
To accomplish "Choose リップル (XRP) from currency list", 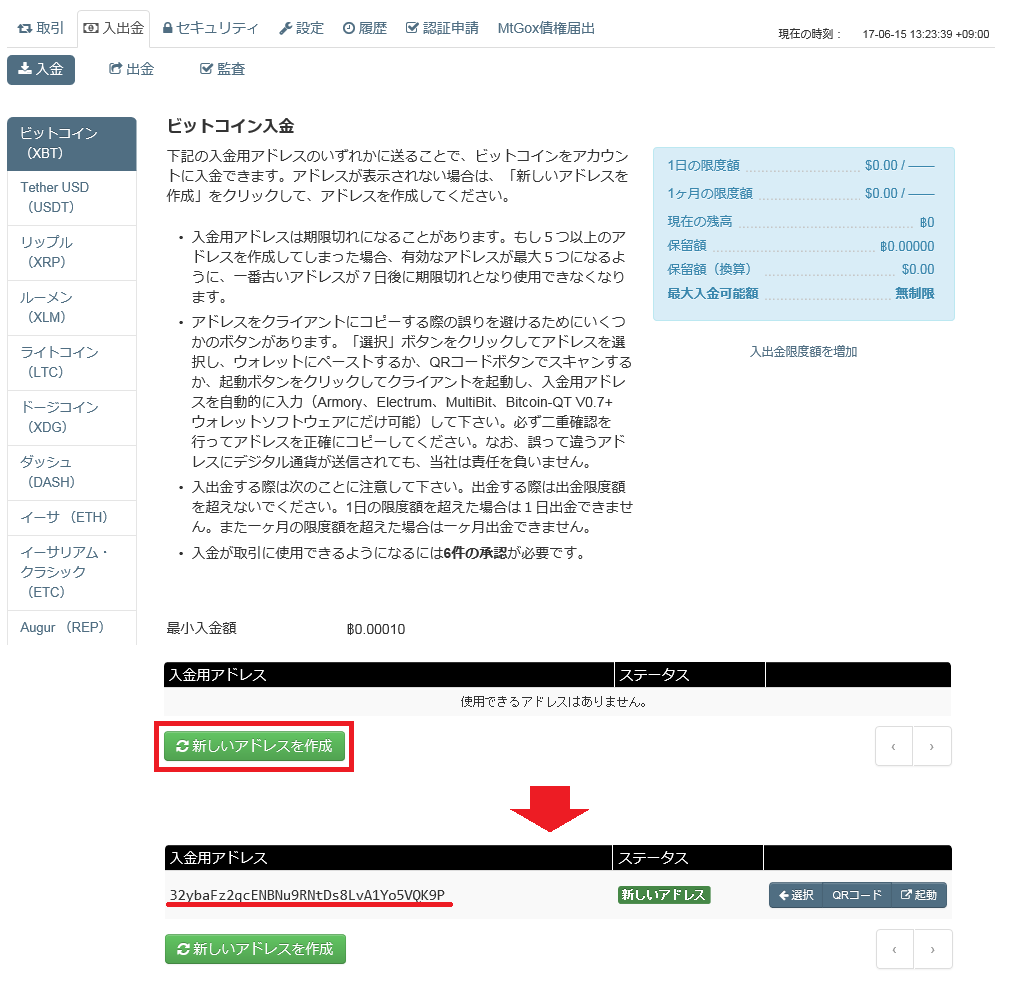I will [71, 252].
